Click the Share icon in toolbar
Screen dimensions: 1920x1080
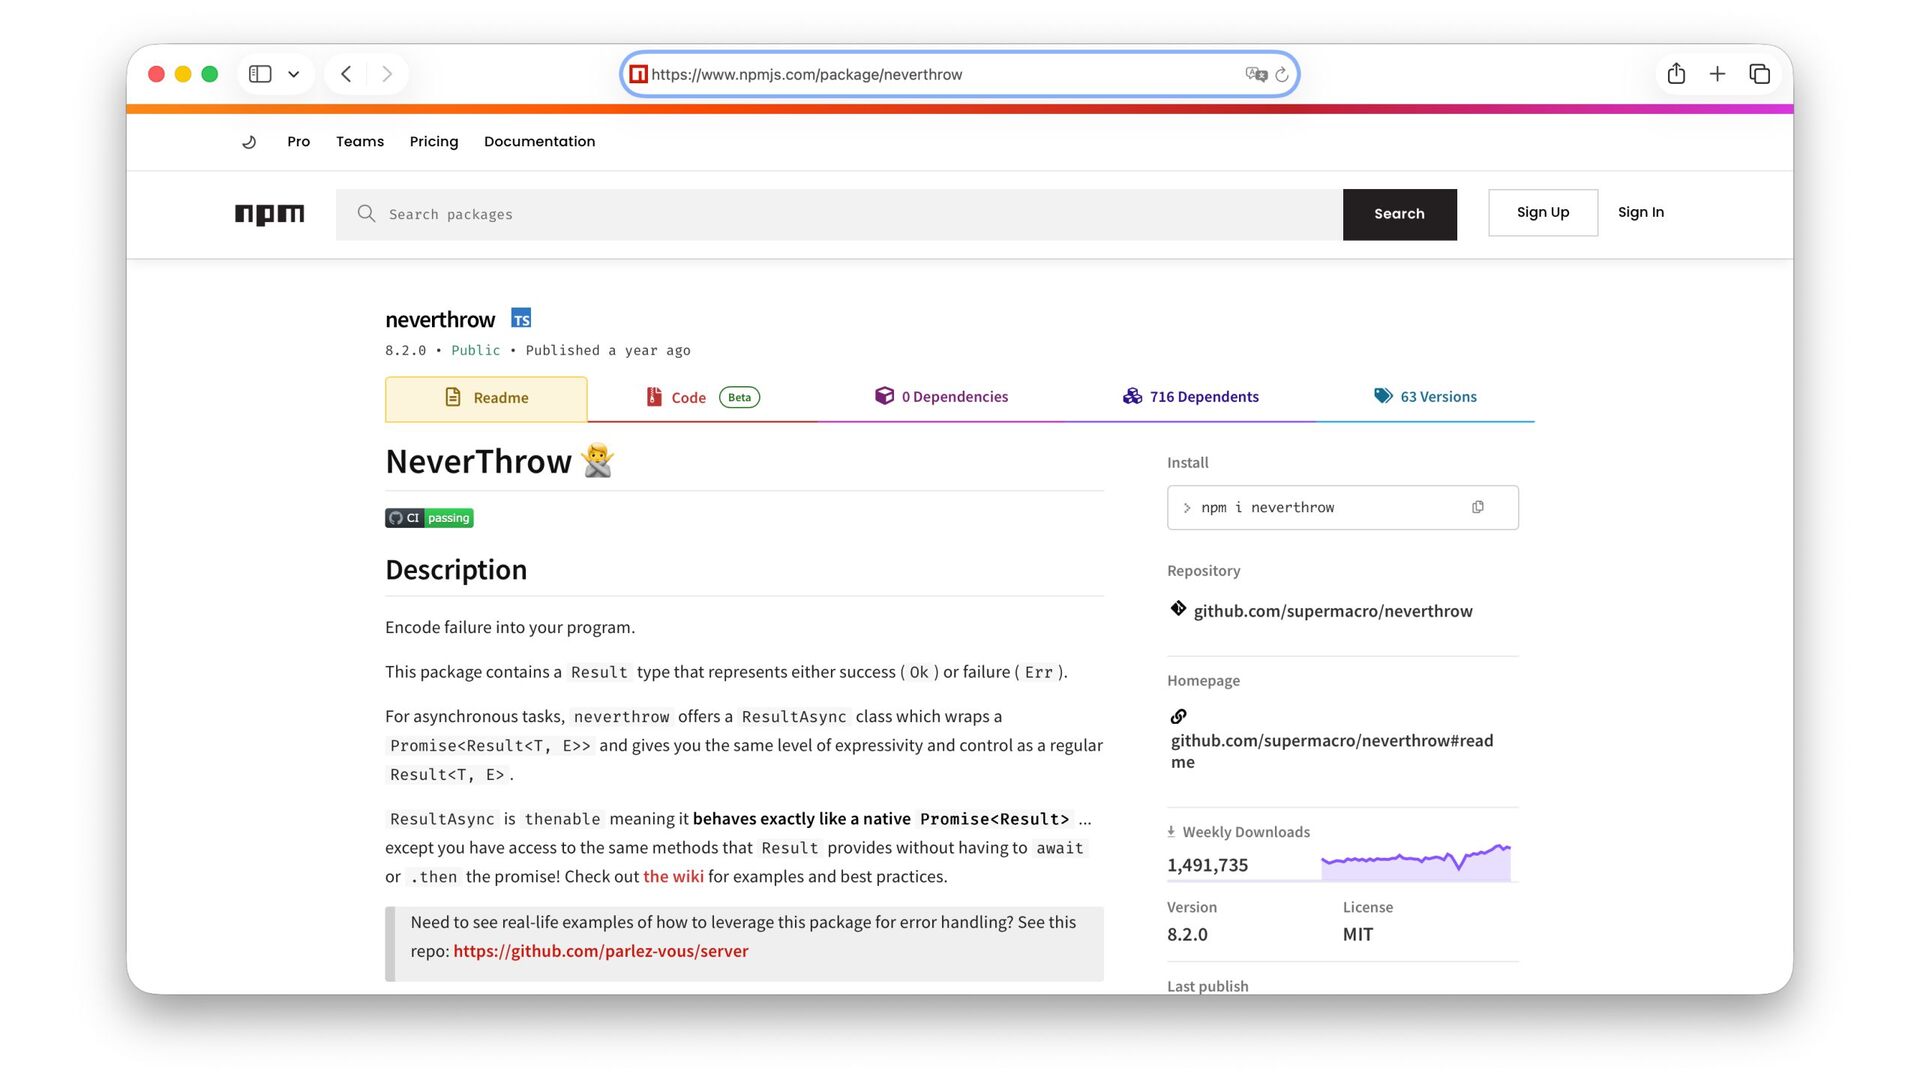pyautogui.click(x=1676, y=74)
